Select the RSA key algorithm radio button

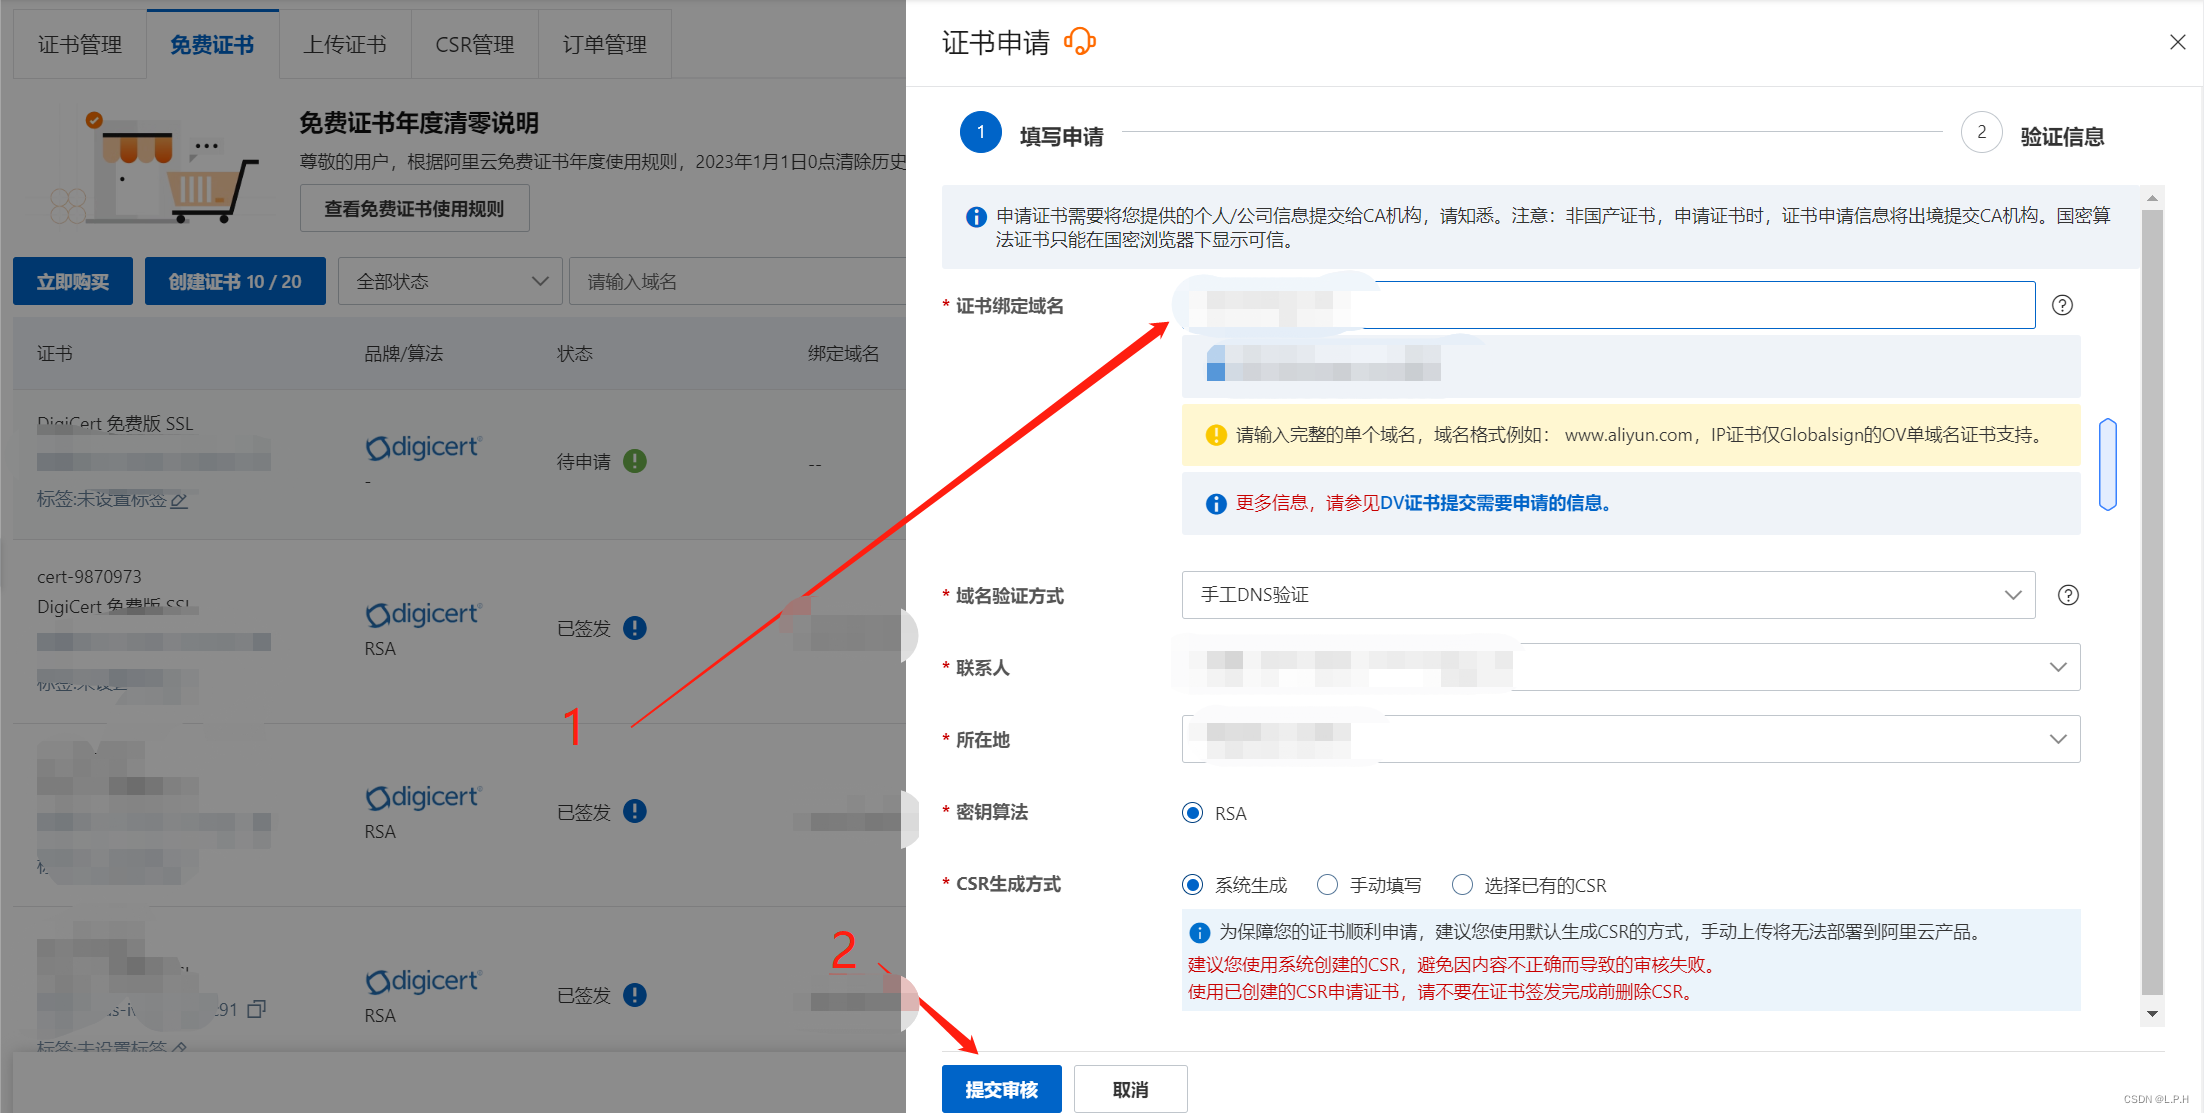coord(1191,813)
